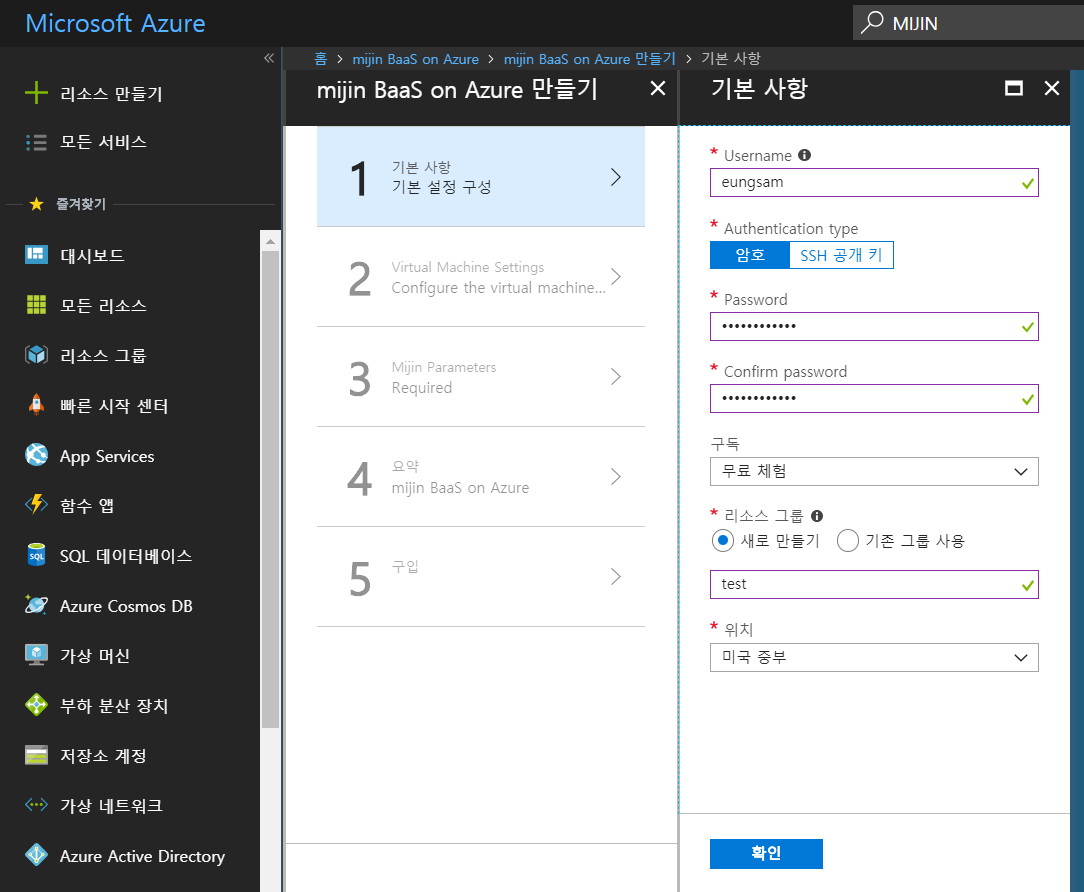Open the Virtual networks icon
Screen dimensions: 1084x892
[x=36, y=805]
